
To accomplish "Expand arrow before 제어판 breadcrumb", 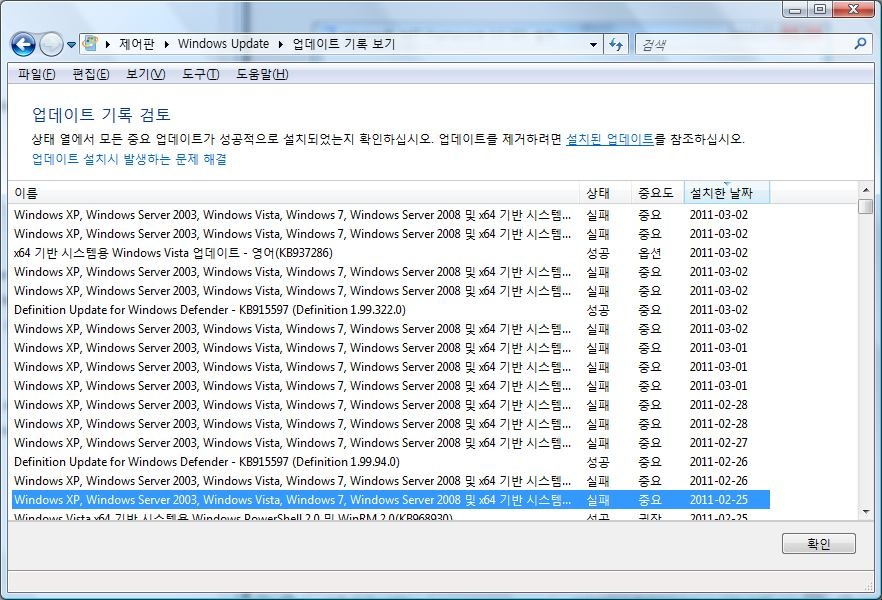I will pyautogui.click(x=107, y=44).
